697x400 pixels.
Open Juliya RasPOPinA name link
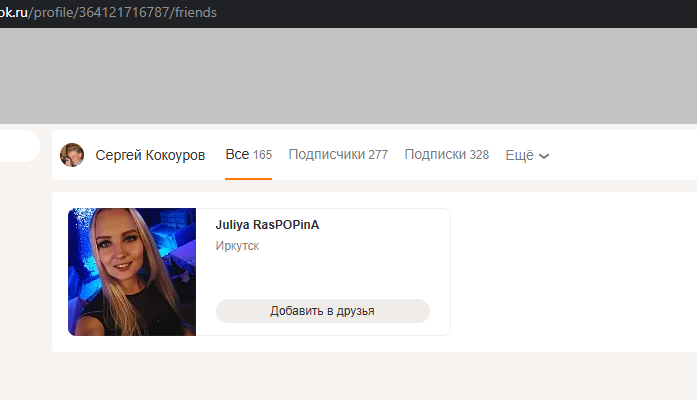[267, 225]
